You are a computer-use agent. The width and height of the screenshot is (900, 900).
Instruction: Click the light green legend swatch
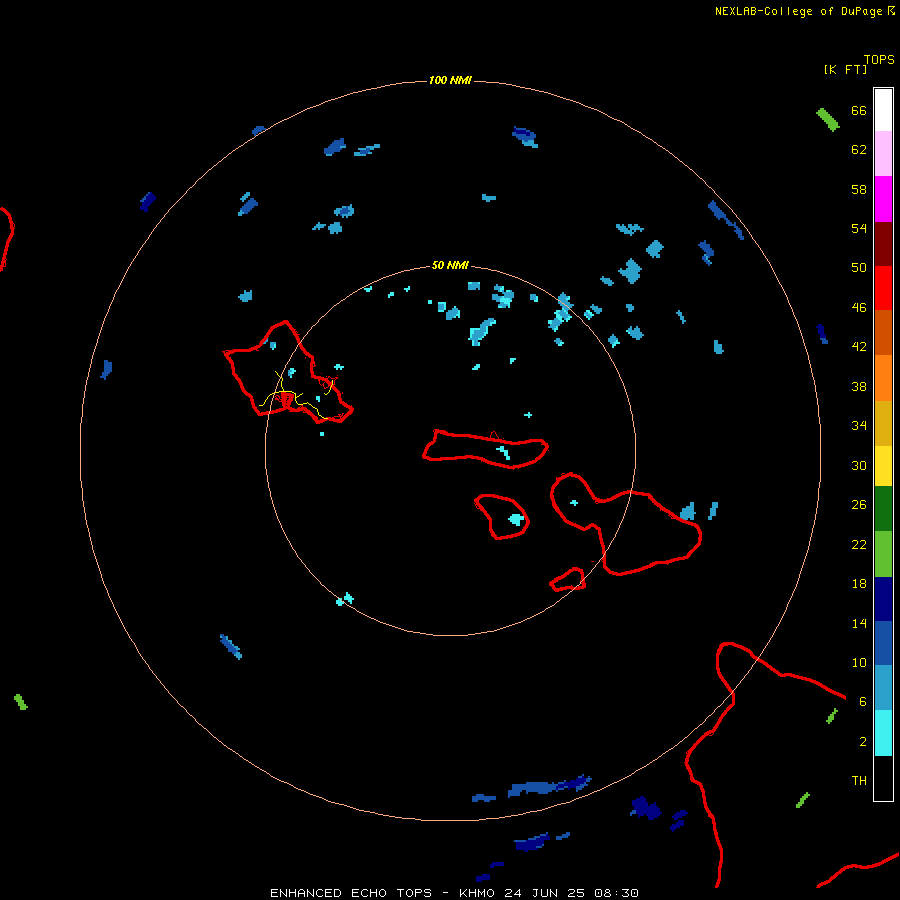883,554
